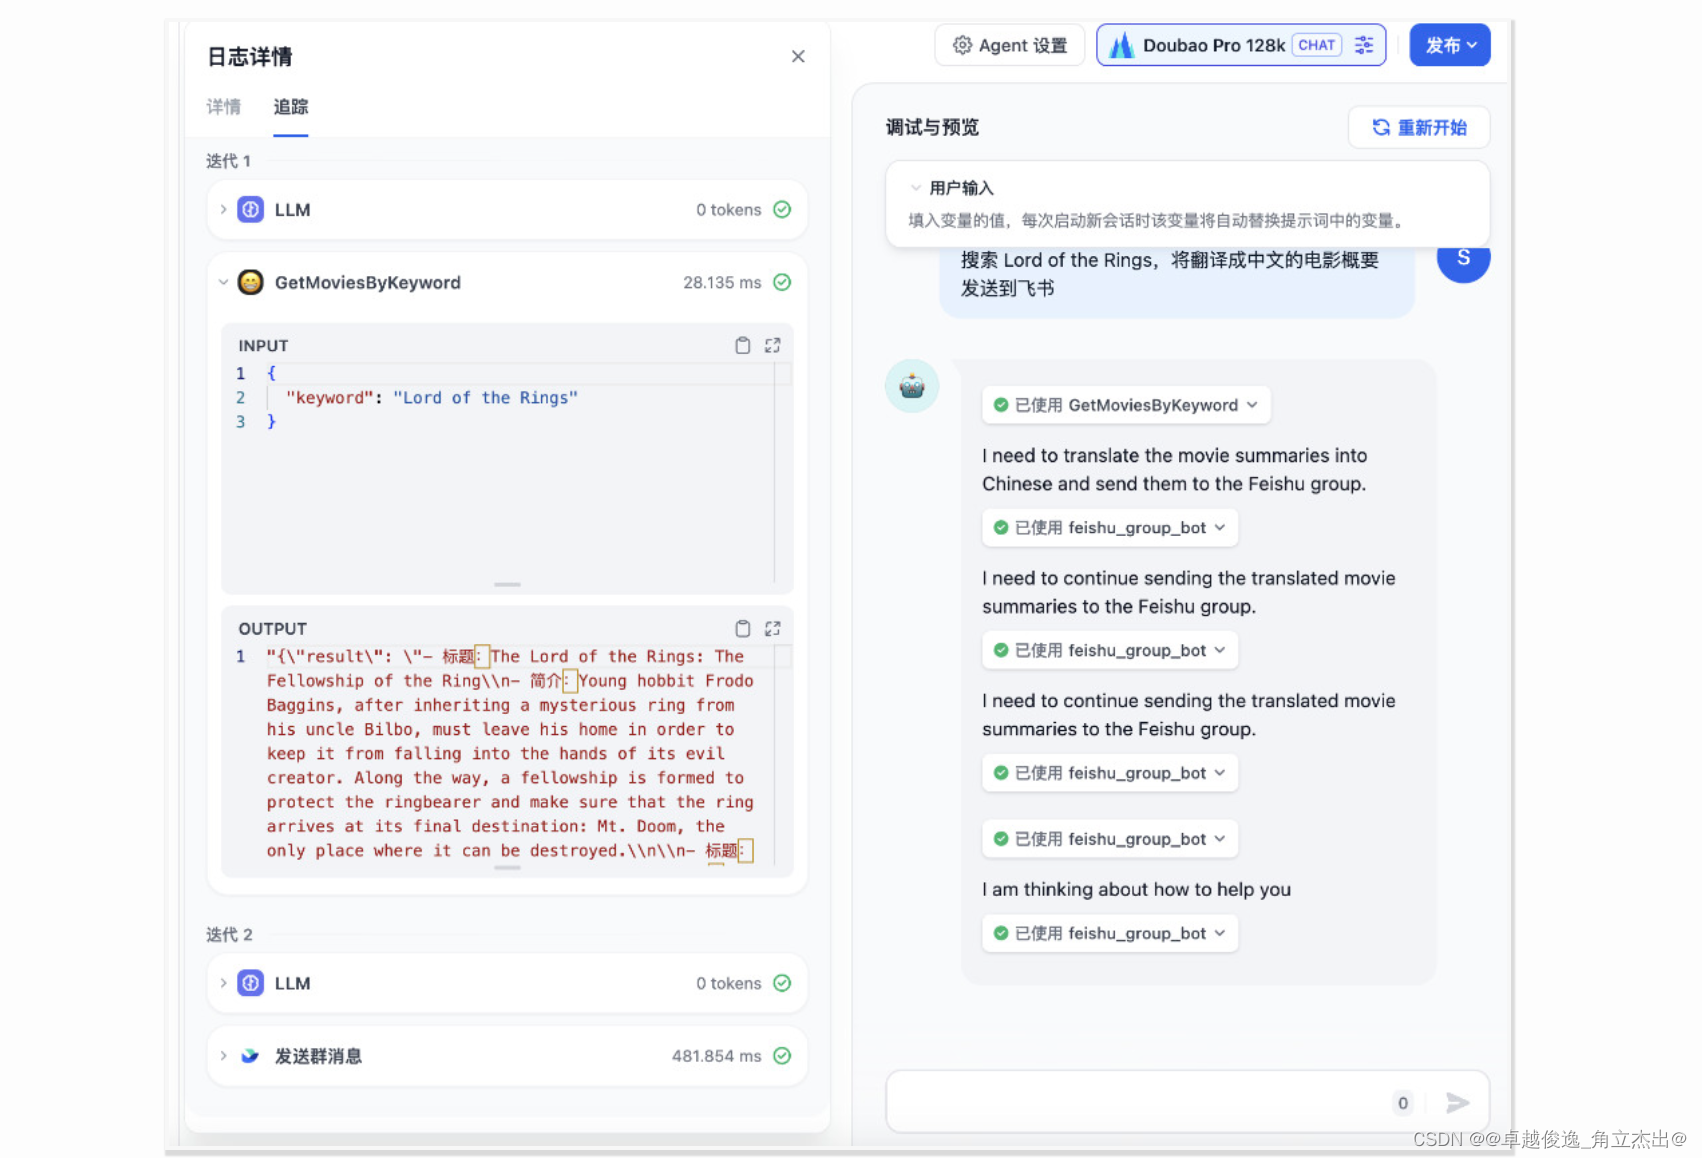1702x1158 pixels.
Task: Open the 发布 publish dropdown
Action: (1450, 45)
